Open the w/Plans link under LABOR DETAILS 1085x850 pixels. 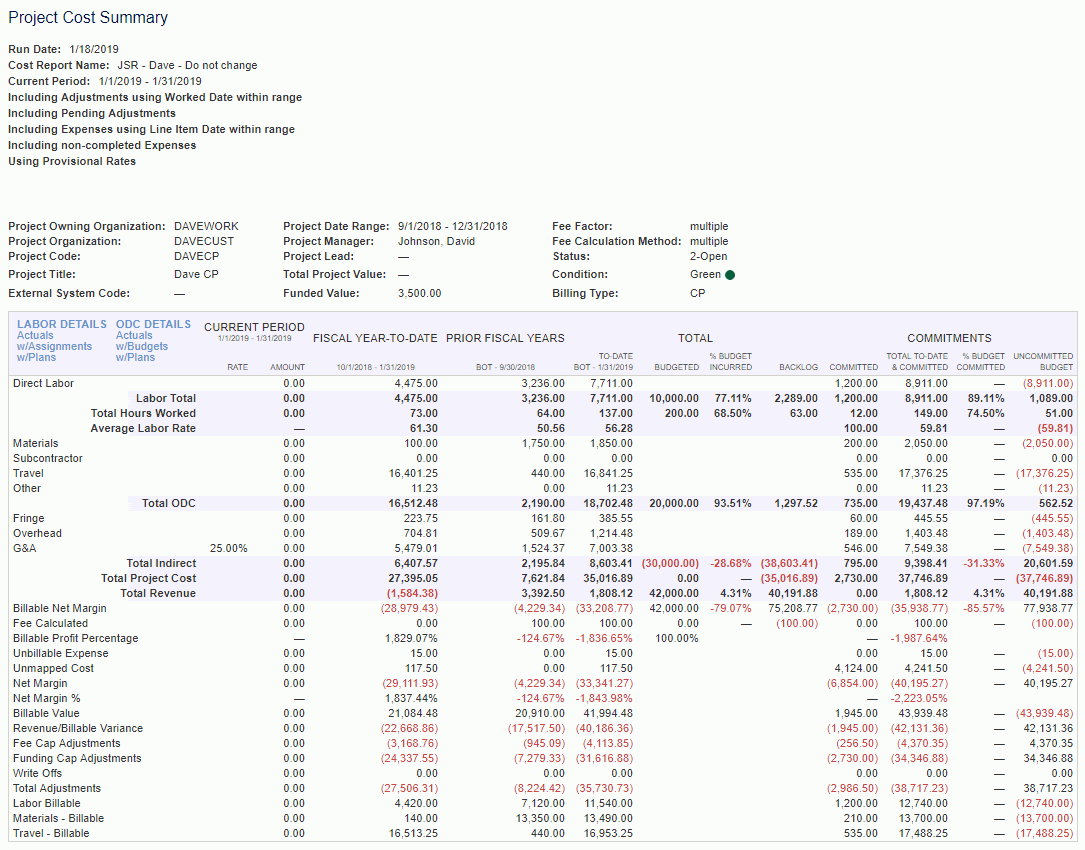point(34,357)
